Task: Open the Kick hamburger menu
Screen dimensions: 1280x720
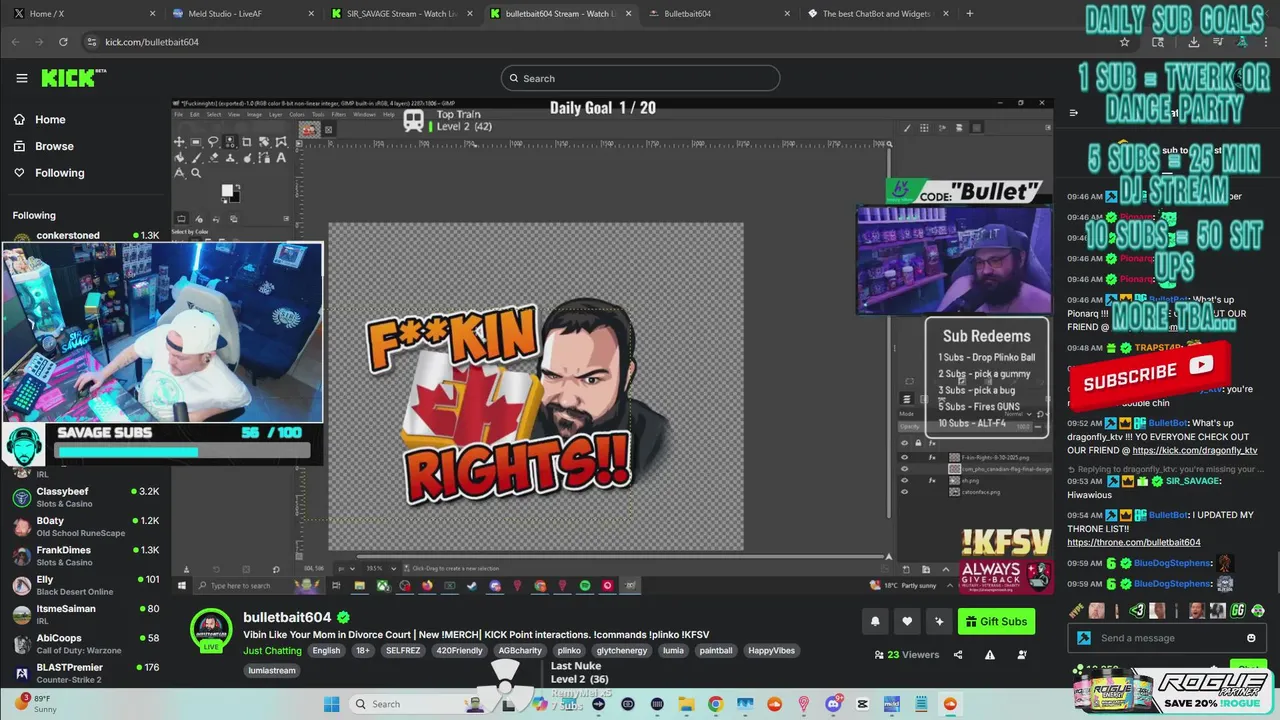Action: click(x=22, y=78)
